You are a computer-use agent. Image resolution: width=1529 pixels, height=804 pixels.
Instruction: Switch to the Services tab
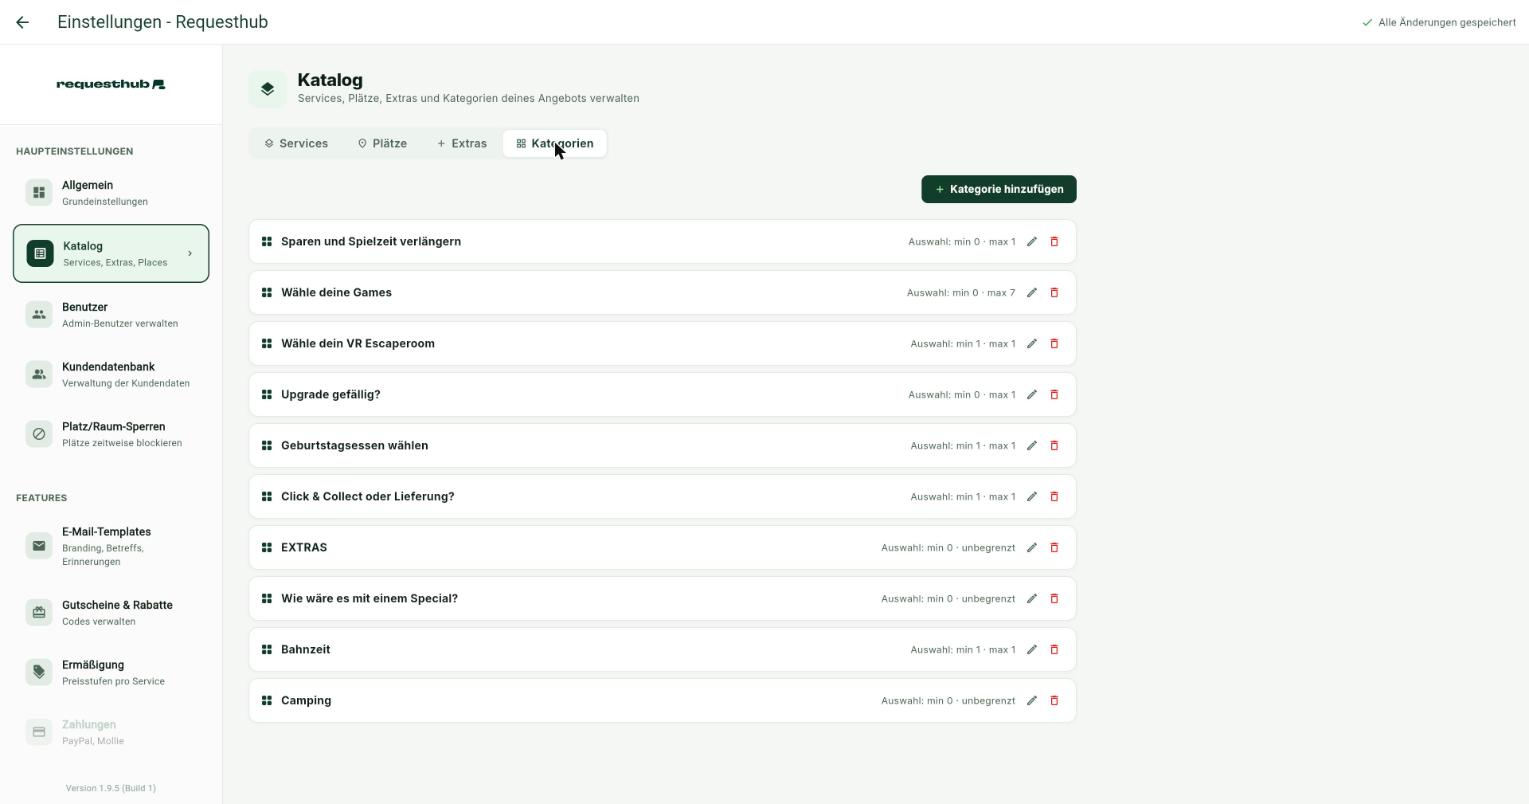coord(296,144)
